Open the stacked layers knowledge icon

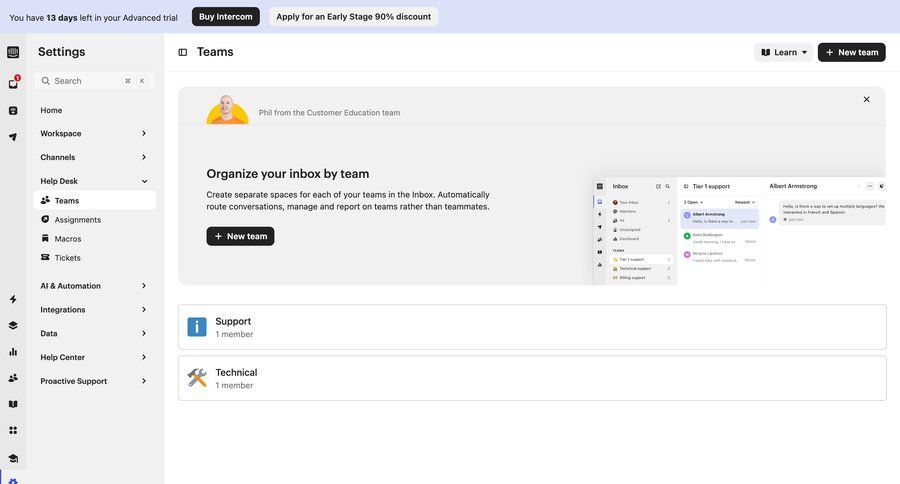(x=13, y=326)
